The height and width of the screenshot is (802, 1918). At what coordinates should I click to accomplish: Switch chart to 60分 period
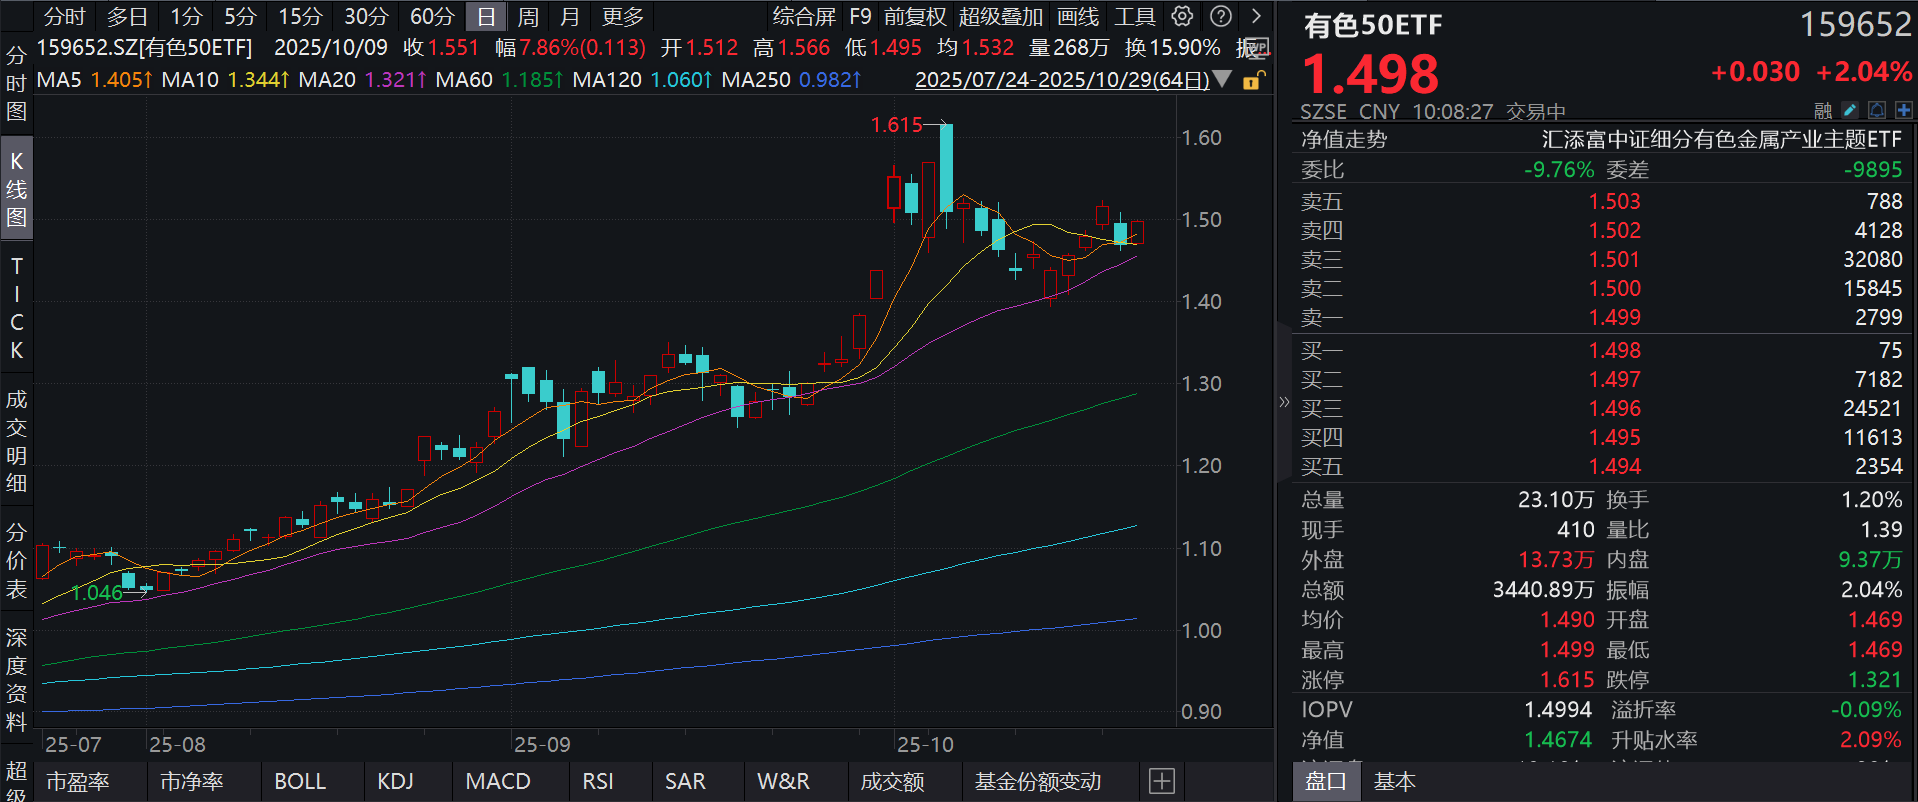432,16
